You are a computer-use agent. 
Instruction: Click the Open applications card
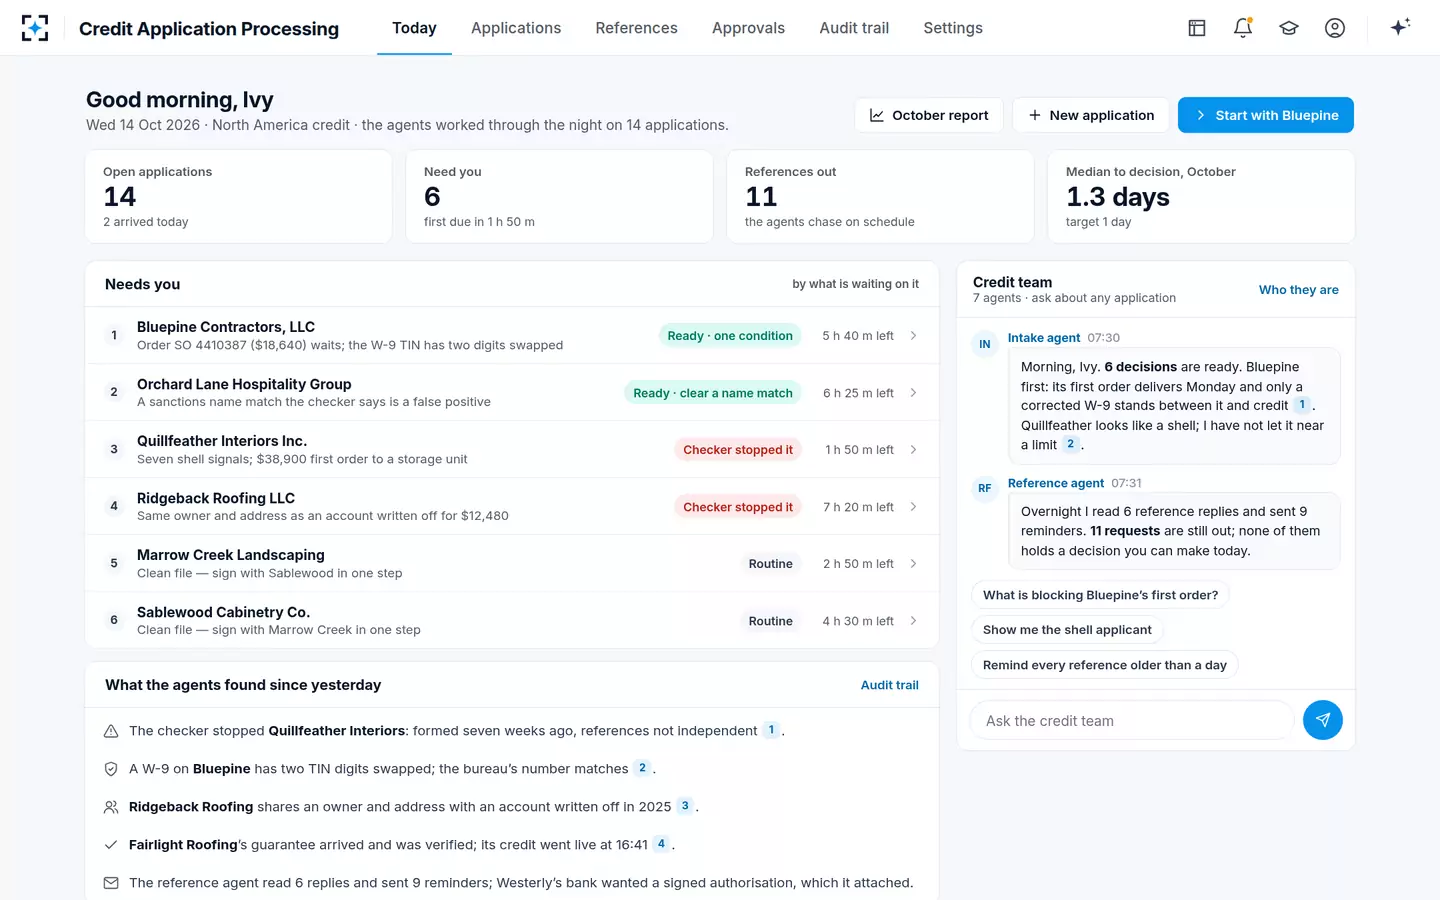(238, 196)
